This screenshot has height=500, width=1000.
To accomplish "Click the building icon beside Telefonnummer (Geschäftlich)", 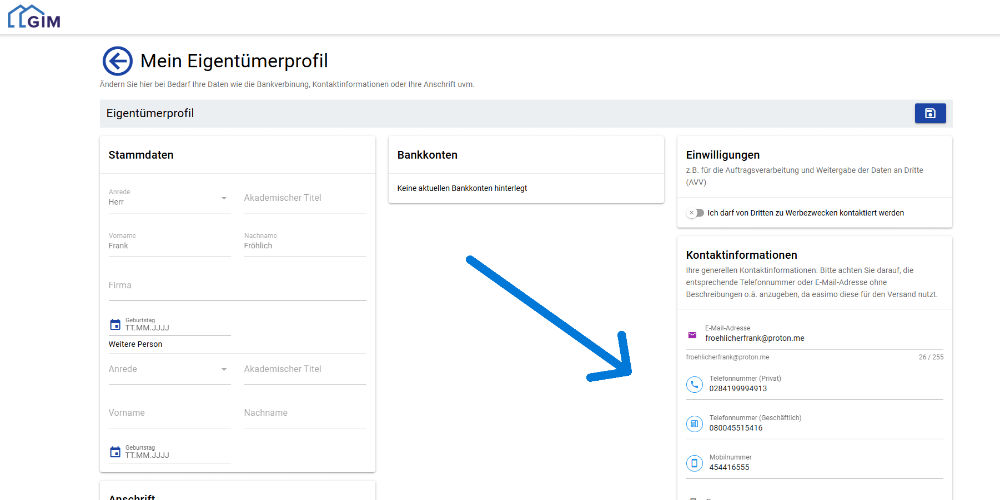I will tap(694, 424).
